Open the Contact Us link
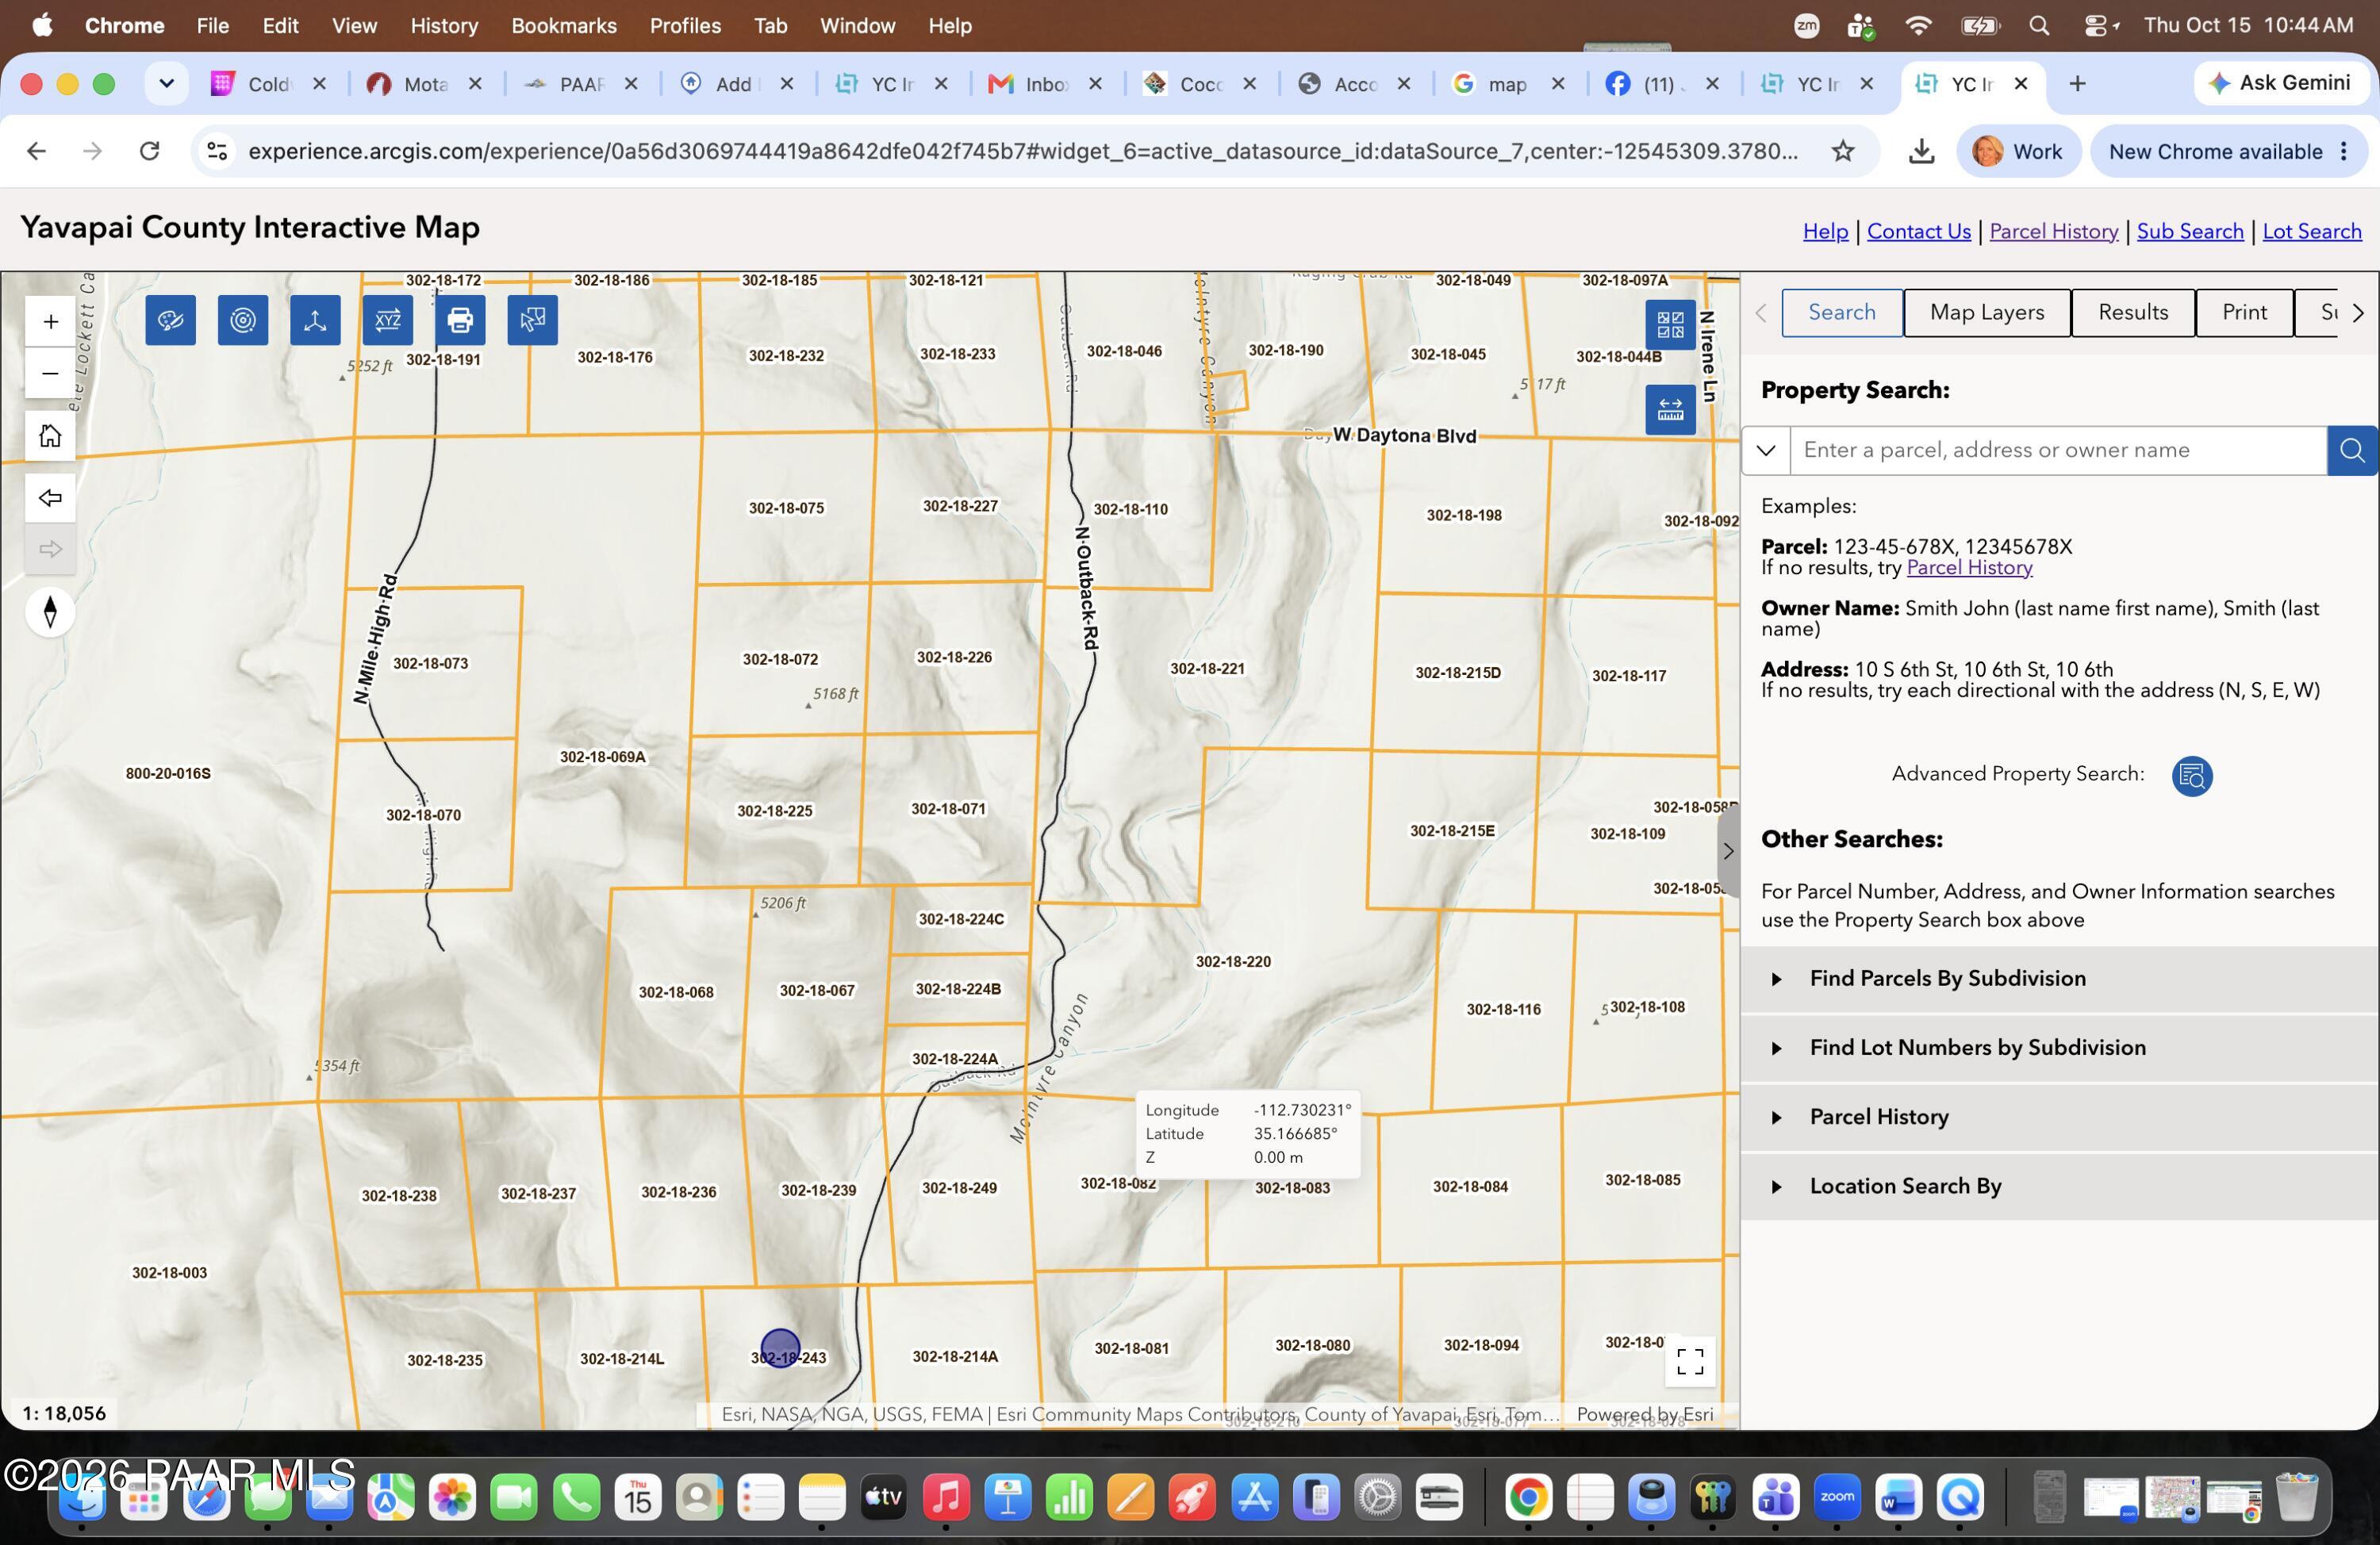 [1919, 232]
